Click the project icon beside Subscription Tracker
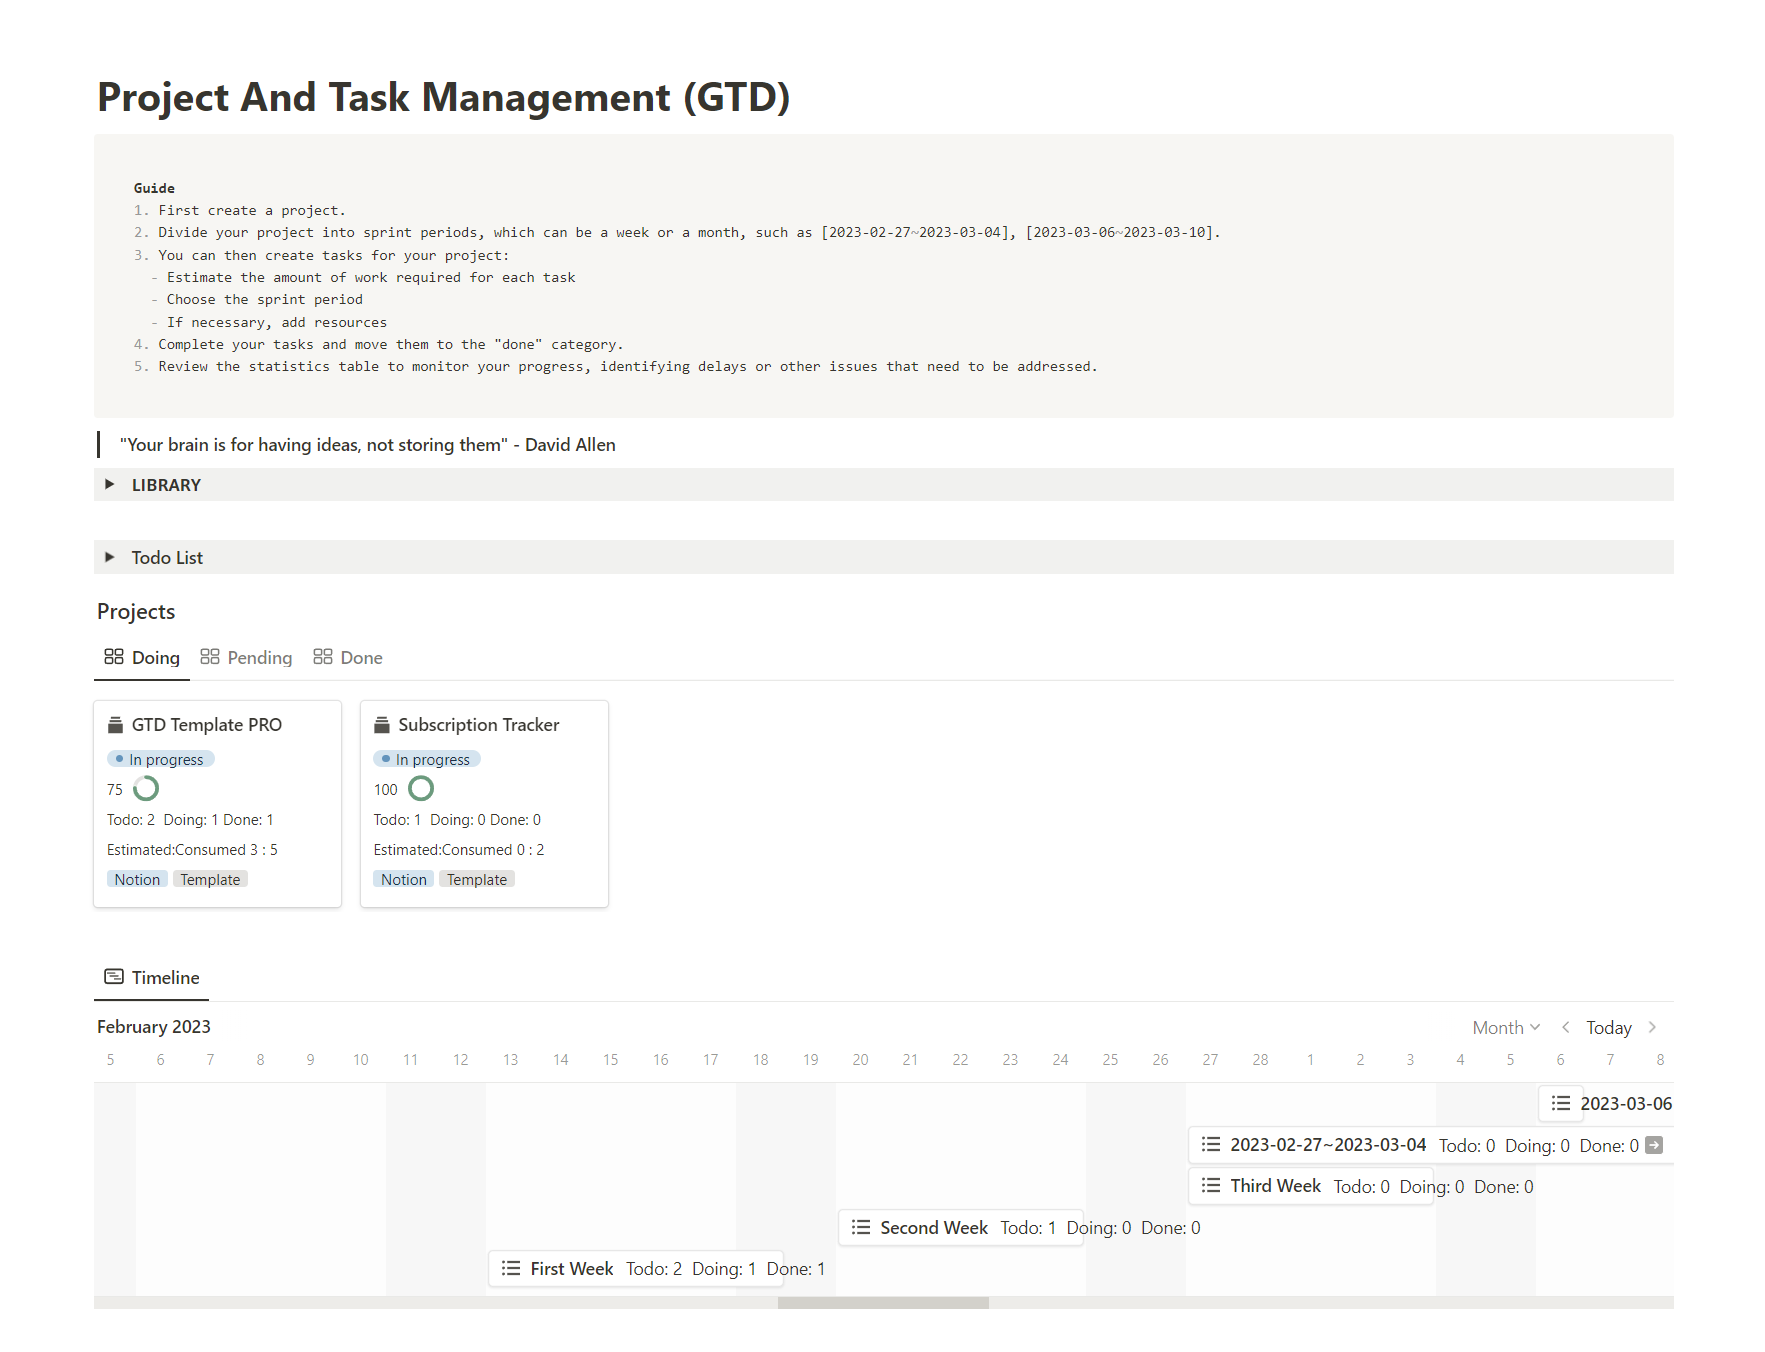 (382, 724)
